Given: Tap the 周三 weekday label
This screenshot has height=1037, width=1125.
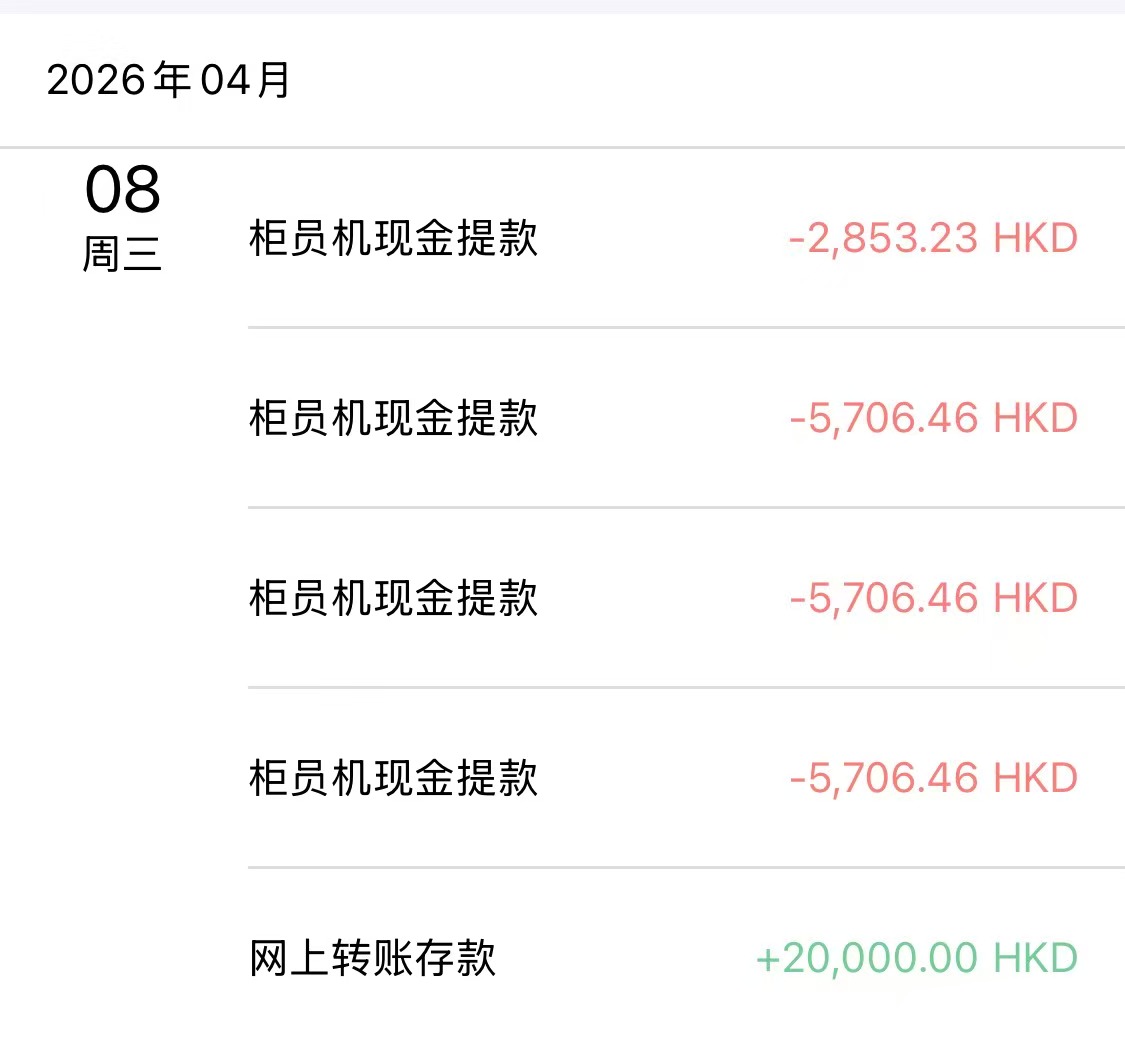Looking at the screenshot, I should 122,256.
